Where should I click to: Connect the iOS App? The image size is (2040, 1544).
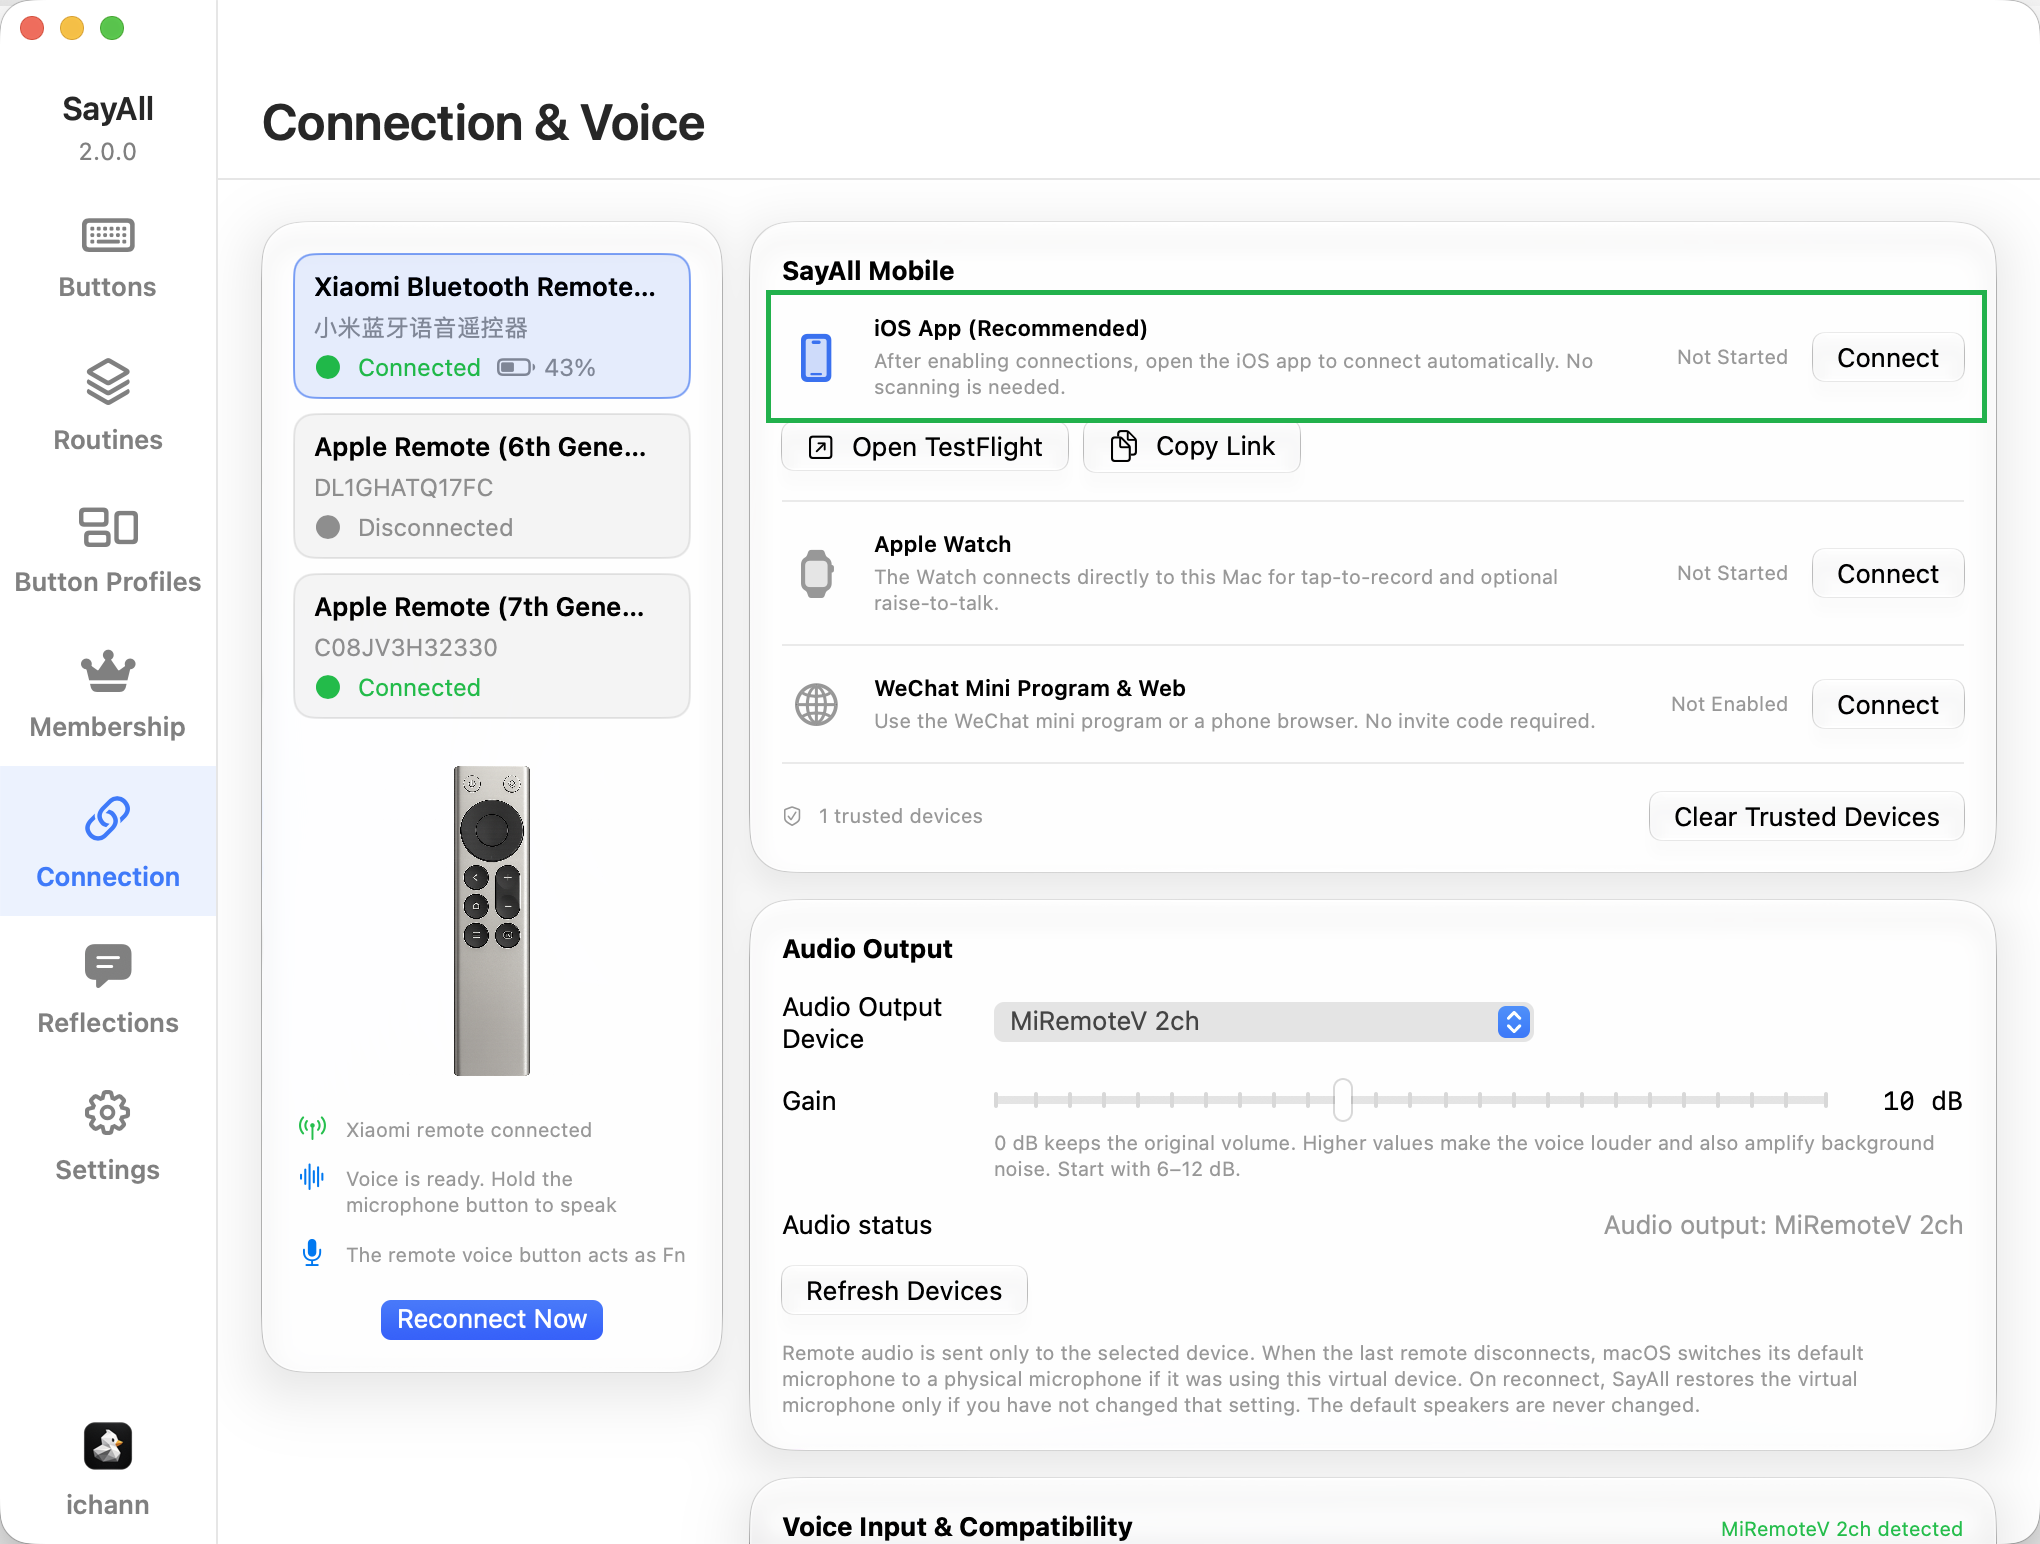(1888, 358)
